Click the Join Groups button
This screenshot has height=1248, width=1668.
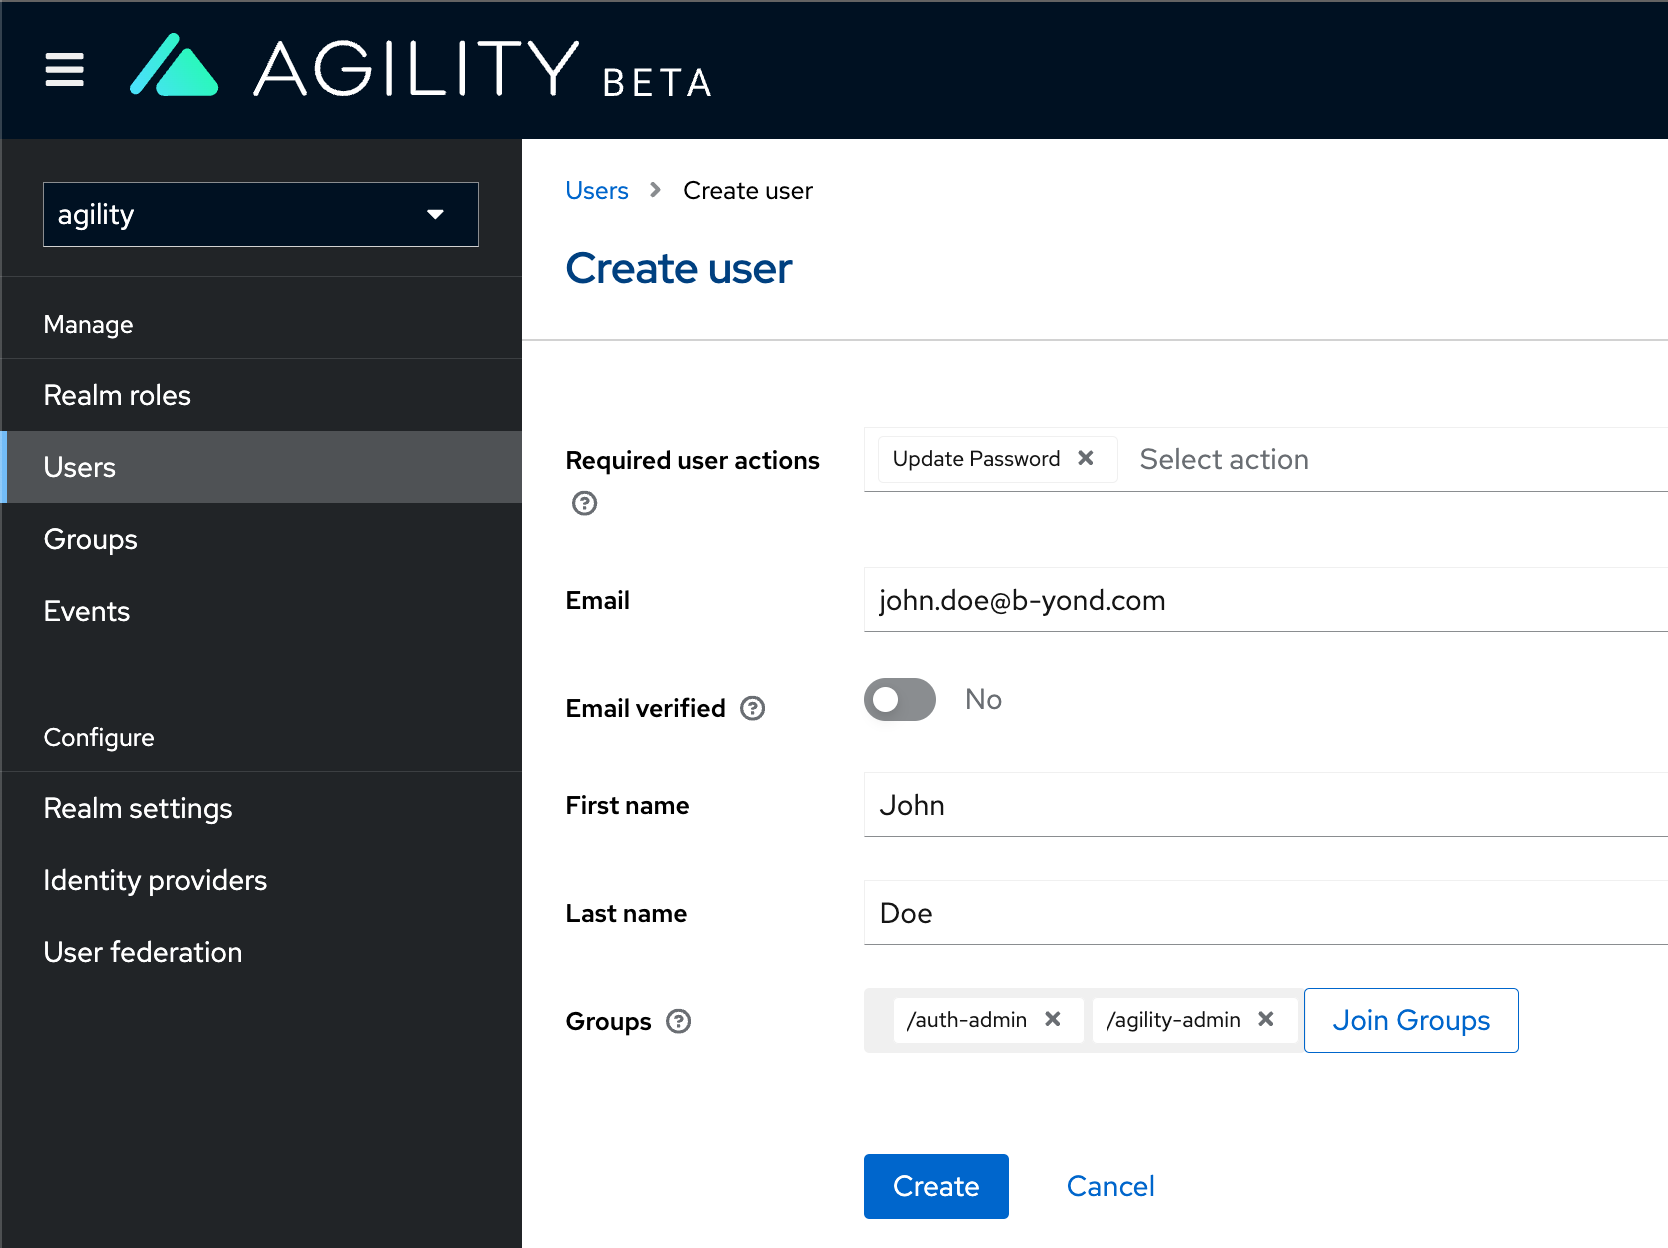1411,1020
